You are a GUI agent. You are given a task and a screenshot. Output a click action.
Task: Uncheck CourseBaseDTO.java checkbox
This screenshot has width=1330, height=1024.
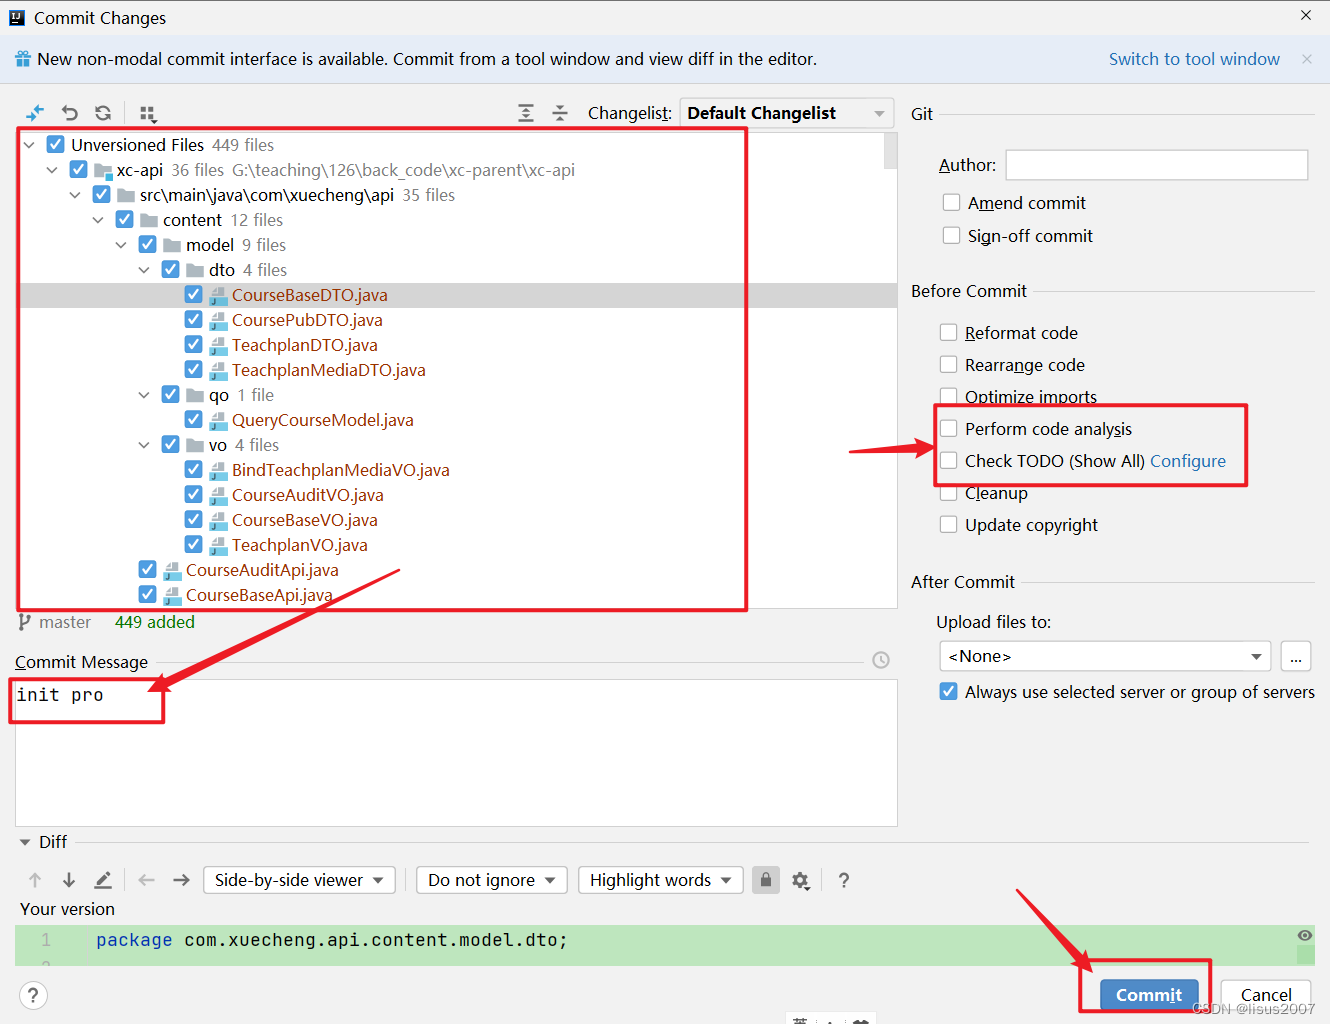194,295
